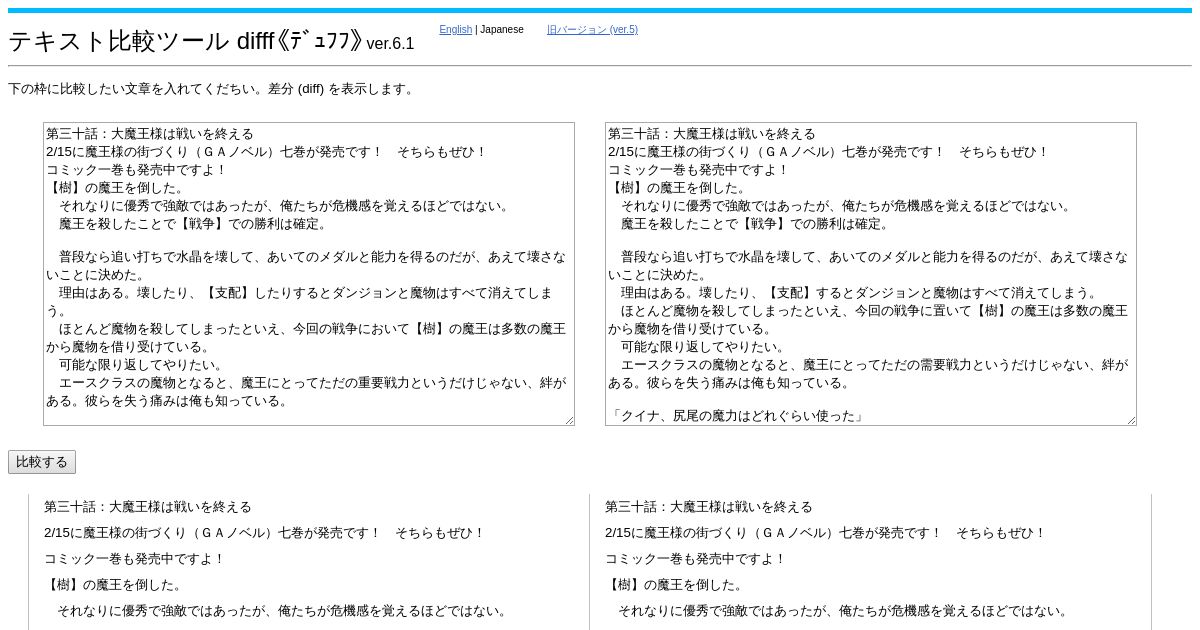Click left diff result line それなりに優秀で強敵ではあったが
This screenshot has height=630, width=1200.
tap(282, 611)
